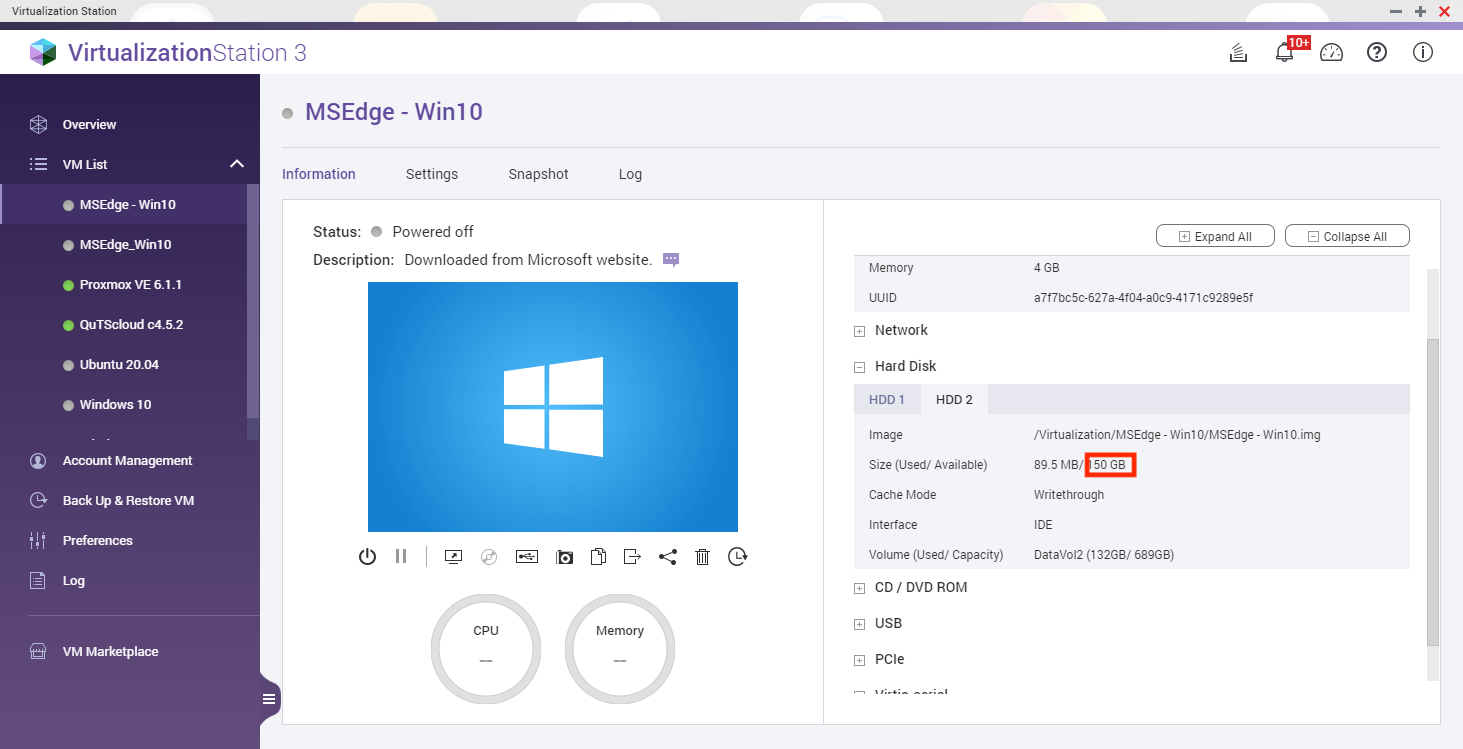Screen dimensions: 1463x749
Task: Open Back Up & Restore VM
Action: 130,501
